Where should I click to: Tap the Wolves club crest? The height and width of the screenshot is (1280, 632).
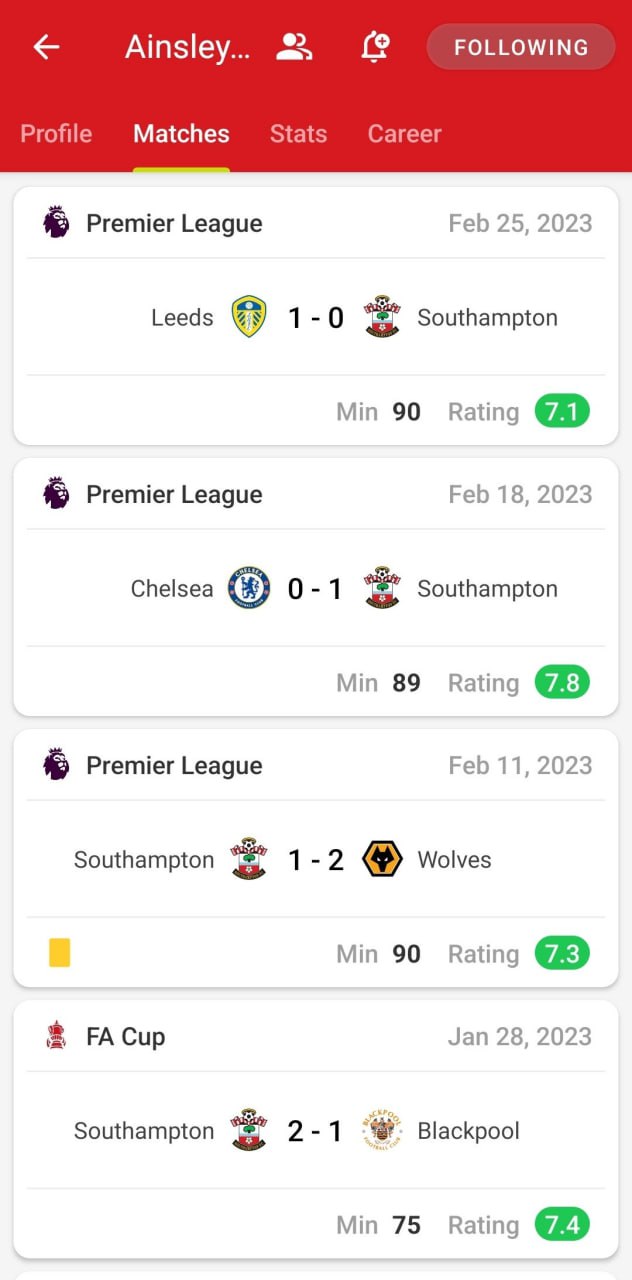coord(382,859)
